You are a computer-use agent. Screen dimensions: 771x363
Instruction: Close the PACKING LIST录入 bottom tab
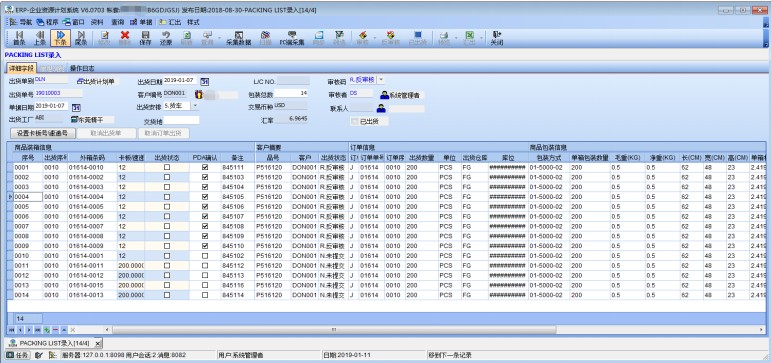pyautogui.click(x=97, y=343)
